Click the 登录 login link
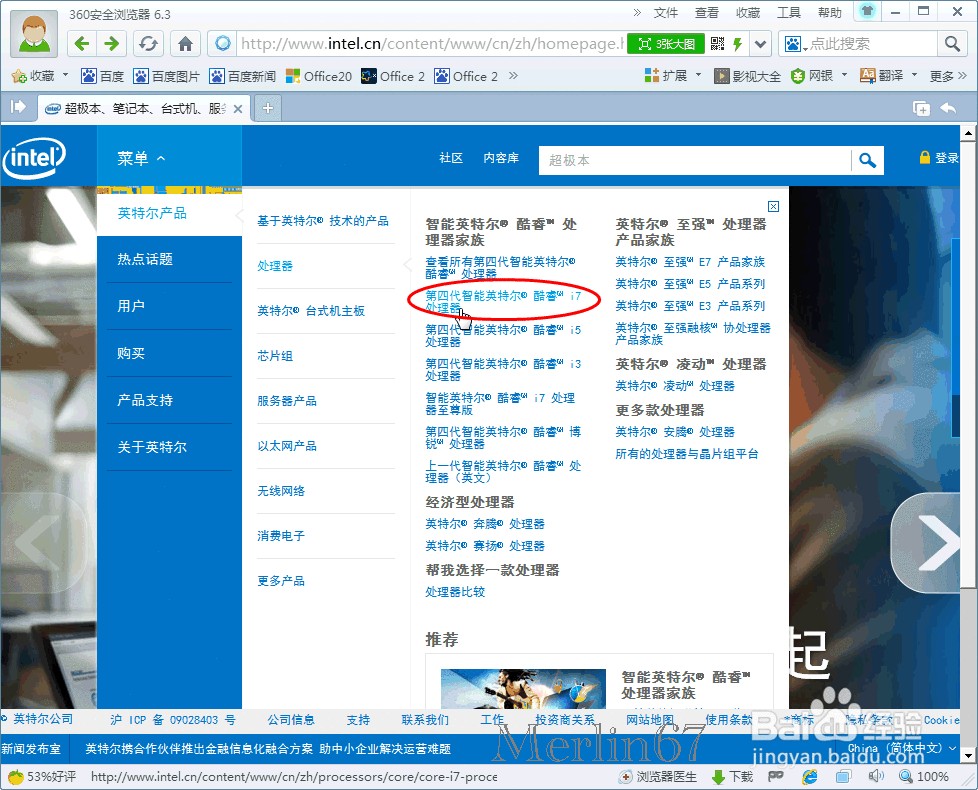Screen dimensions: 978x790 [939, 158]
